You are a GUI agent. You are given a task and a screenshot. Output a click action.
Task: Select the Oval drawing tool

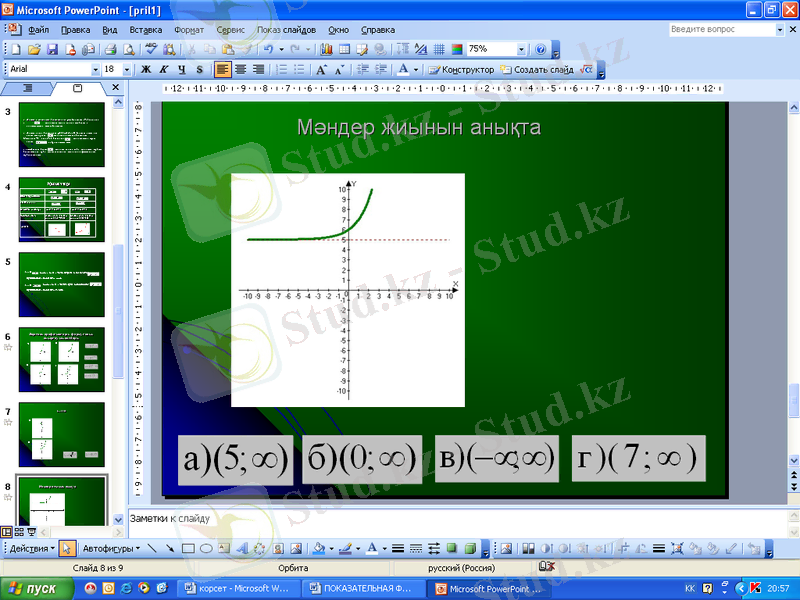(x=206, y=549)
